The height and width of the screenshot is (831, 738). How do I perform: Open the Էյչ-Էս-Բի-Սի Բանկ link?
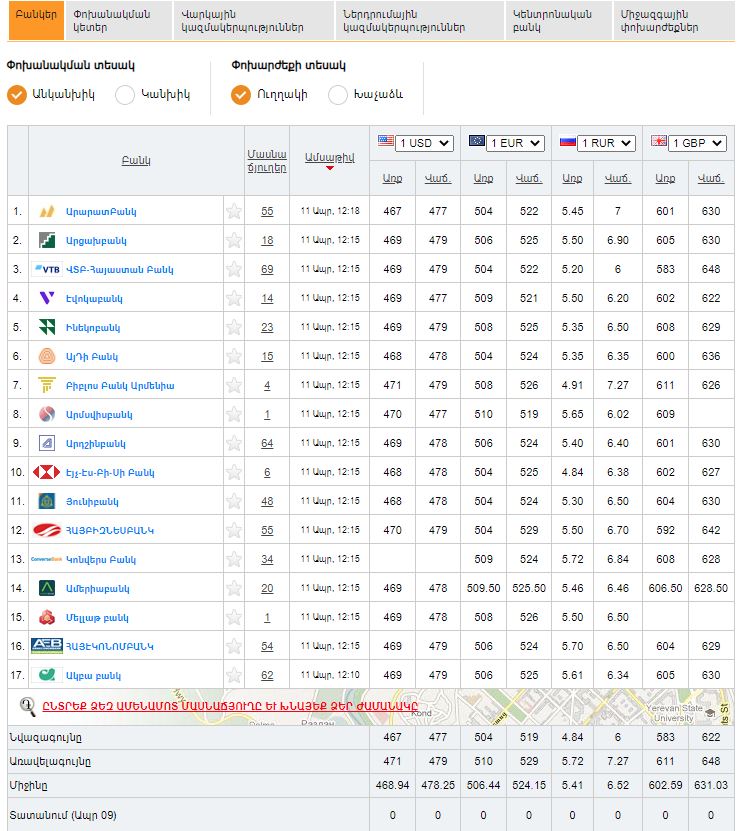coord(110,473)
